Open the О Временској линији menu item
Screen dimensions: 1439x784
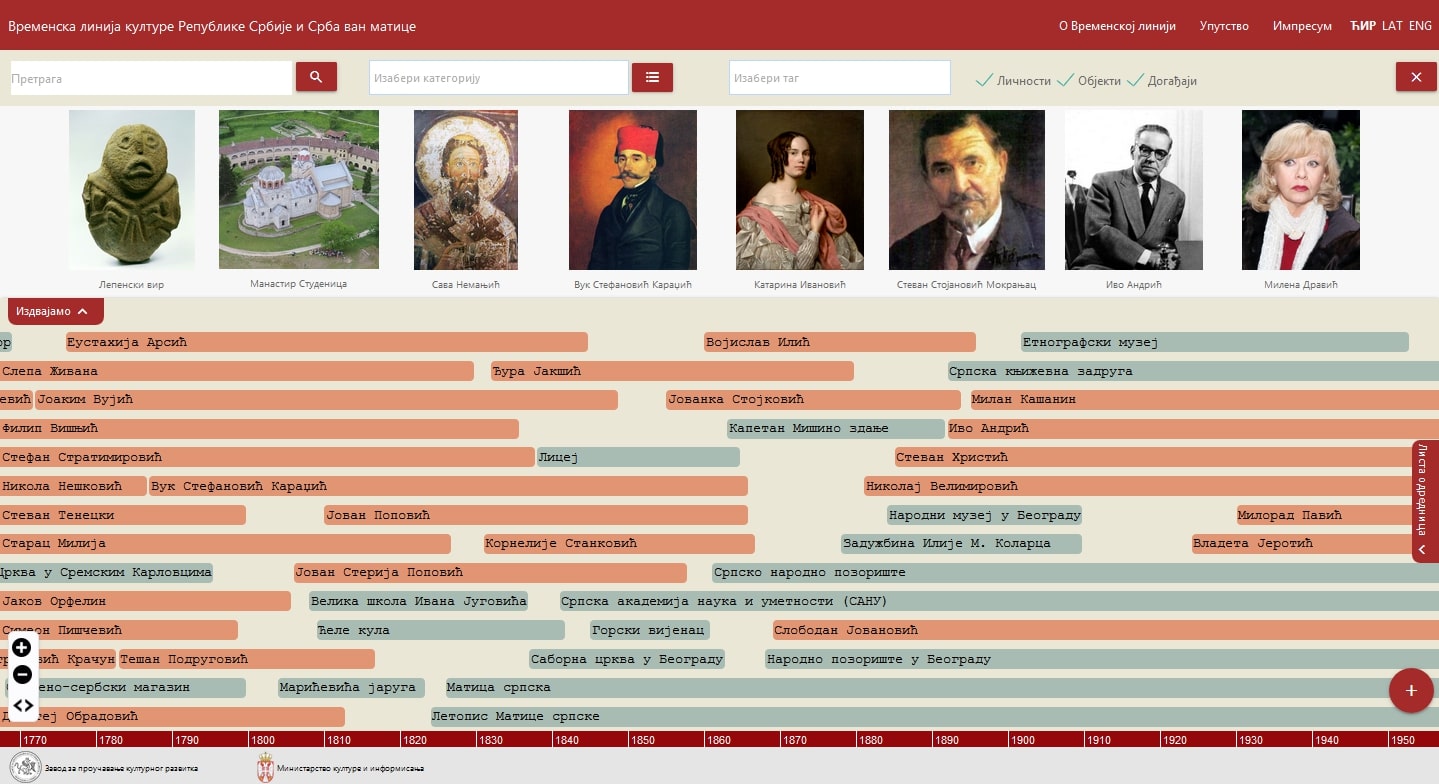(x=1117, y=26)
